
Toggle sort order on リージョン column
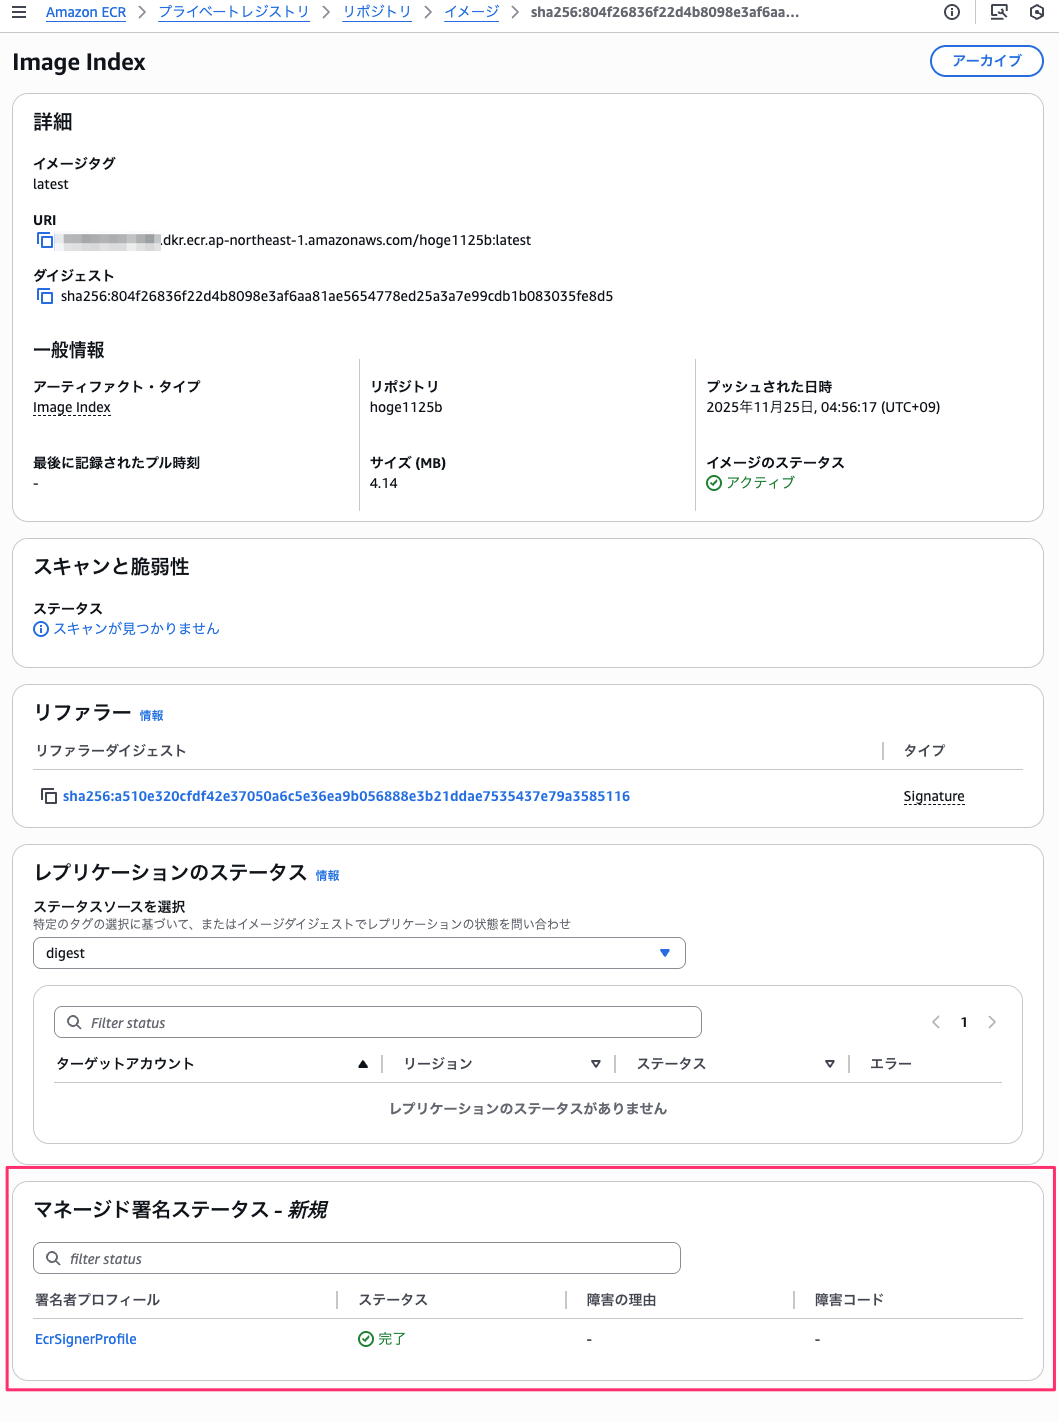click(596, 1064)
